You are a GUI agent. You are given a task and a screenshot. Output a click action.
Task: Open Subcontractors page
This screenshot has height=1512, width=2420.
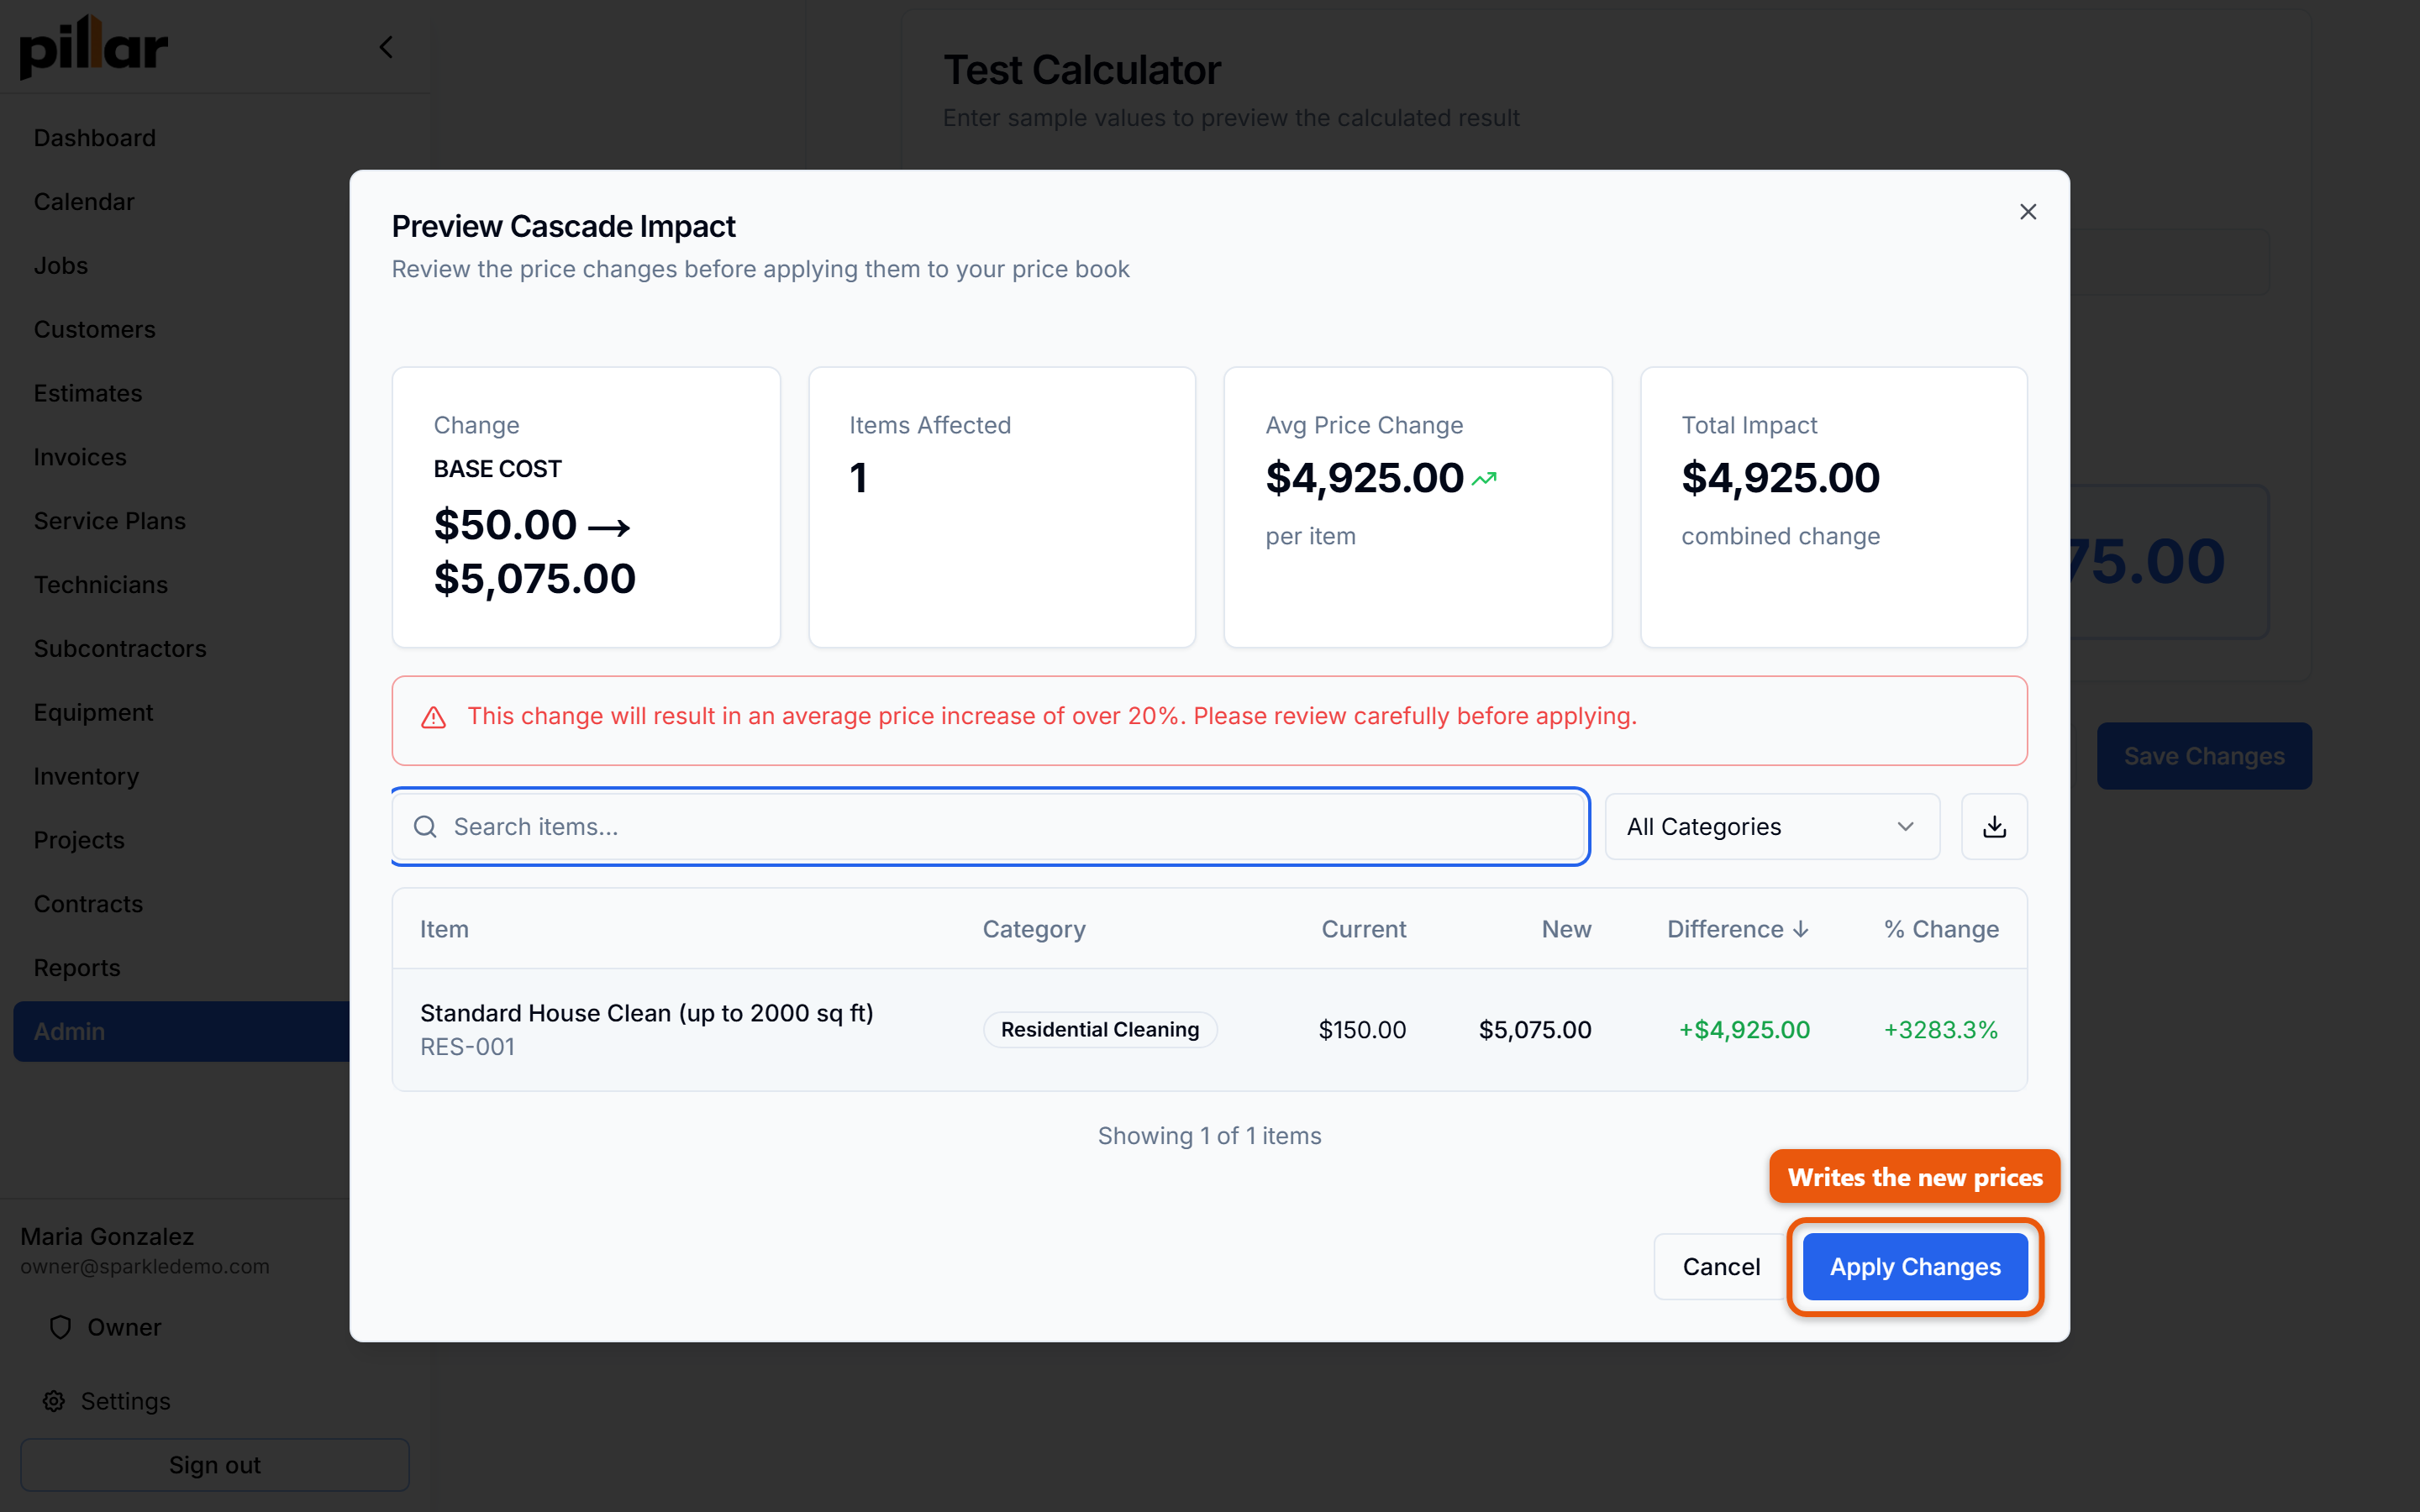click(120, 649)
